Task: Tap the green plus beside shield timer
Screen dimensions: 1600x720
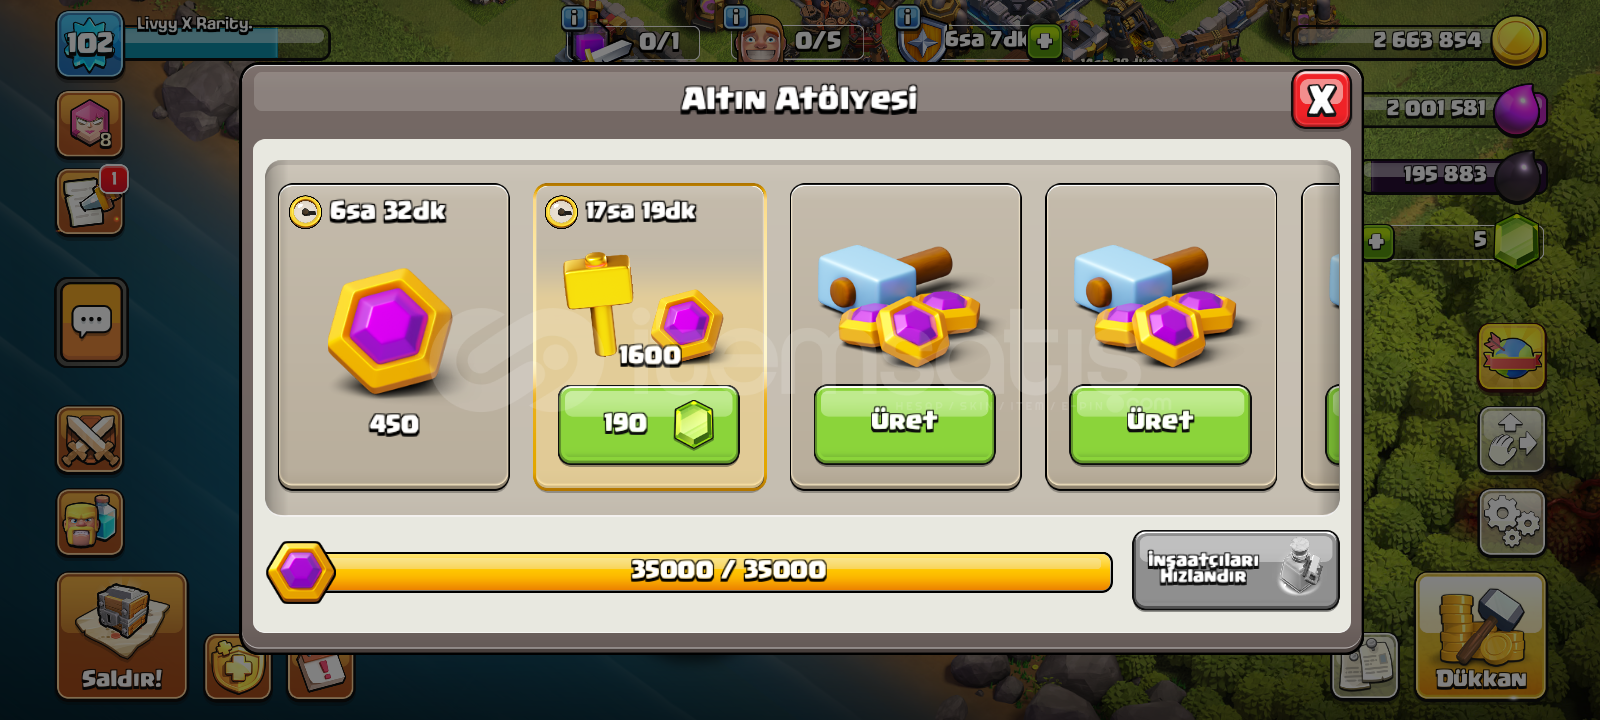Action: 1044,41
